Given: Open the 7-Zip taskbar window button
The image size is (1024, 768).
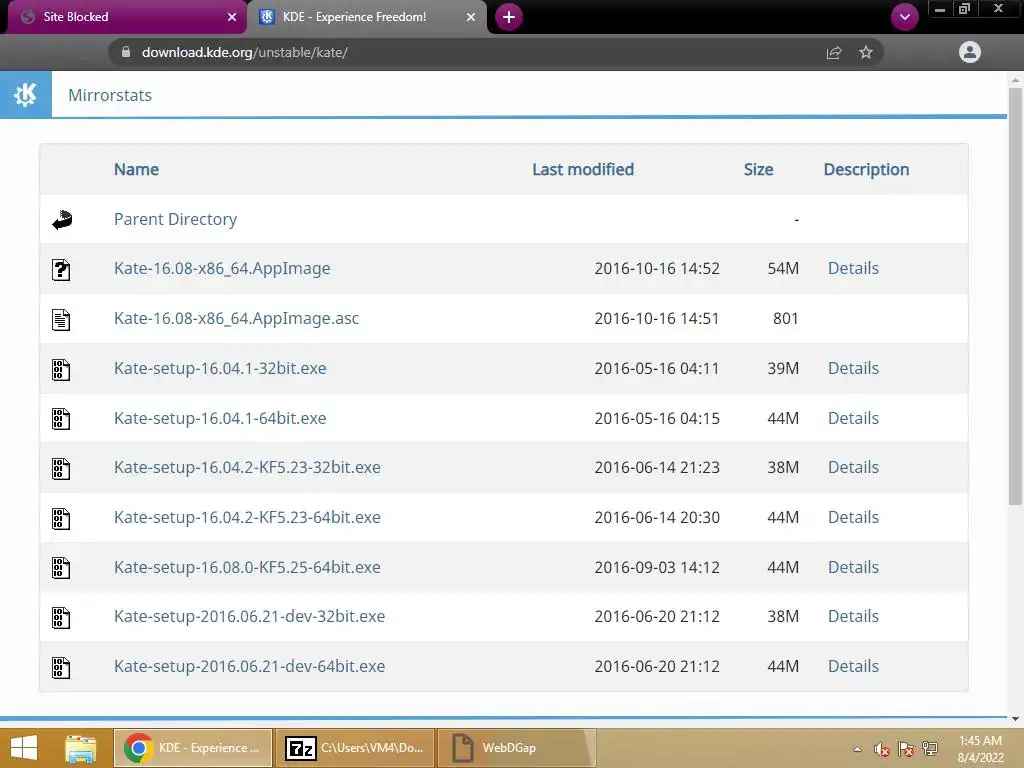Looking at the screenshot, I should (x=355, y=748).
